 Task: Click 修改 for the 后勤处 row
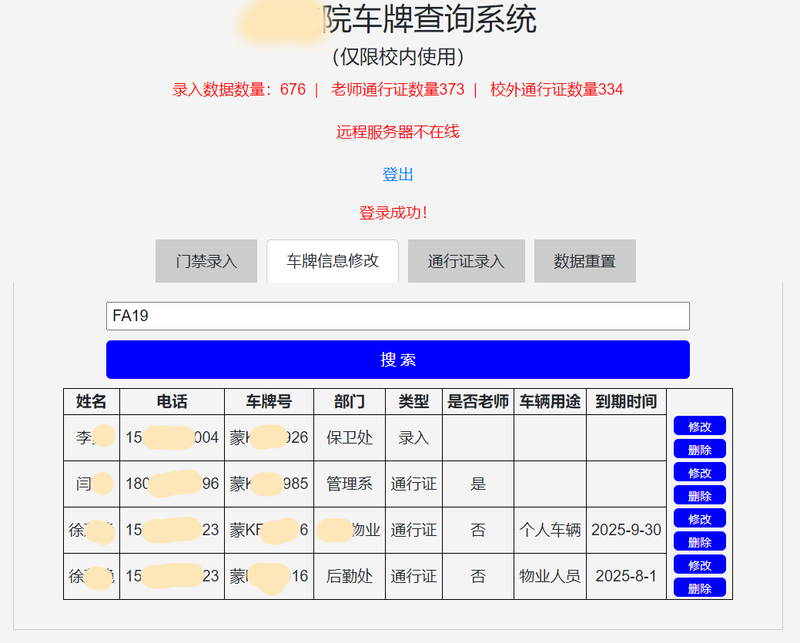coord(699,565)
